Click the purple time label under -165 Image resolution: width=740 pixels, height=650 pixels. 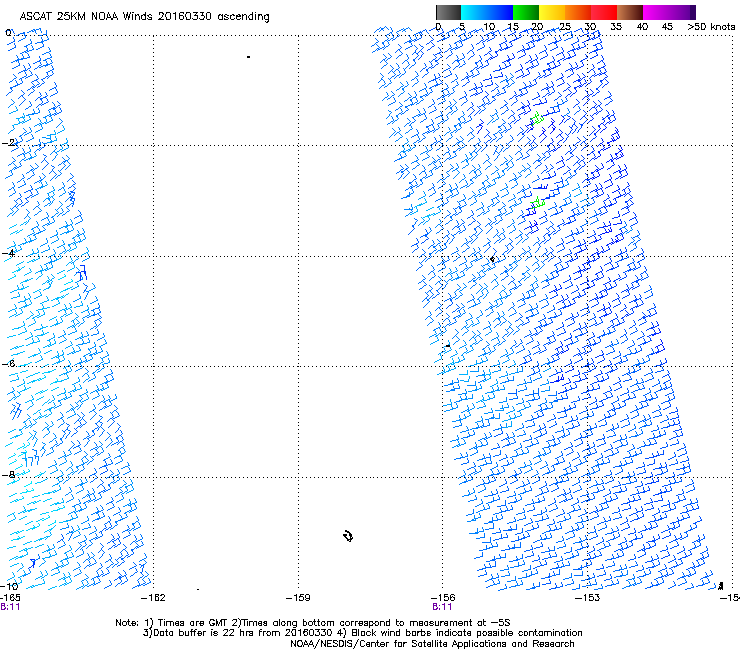pos(10,607)
